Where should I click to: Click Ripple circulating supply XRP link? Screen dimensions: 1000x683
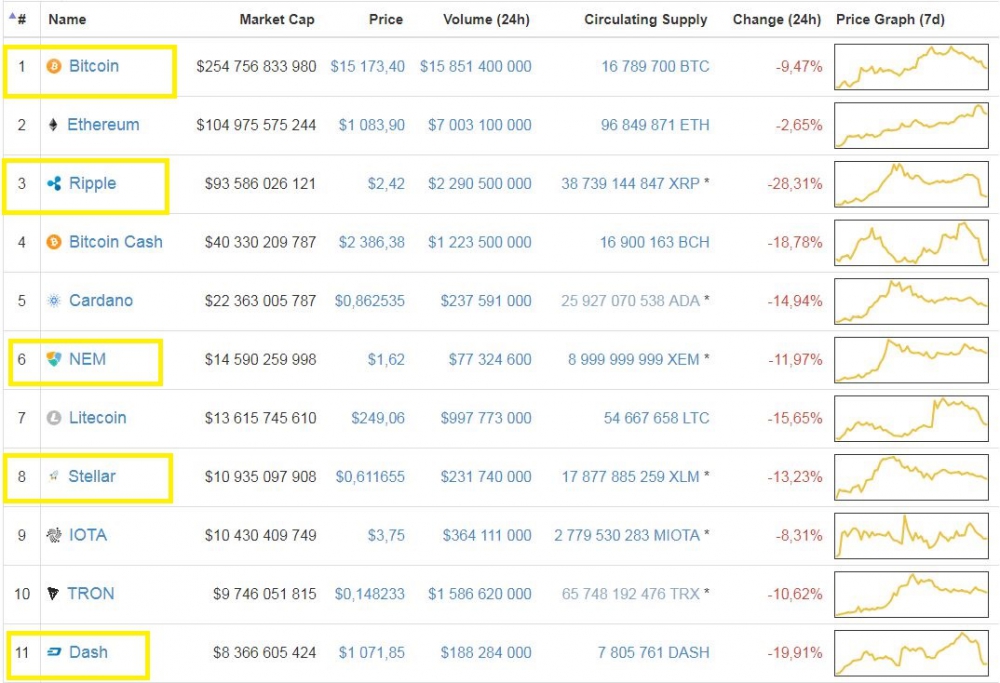tap(630, 184)
